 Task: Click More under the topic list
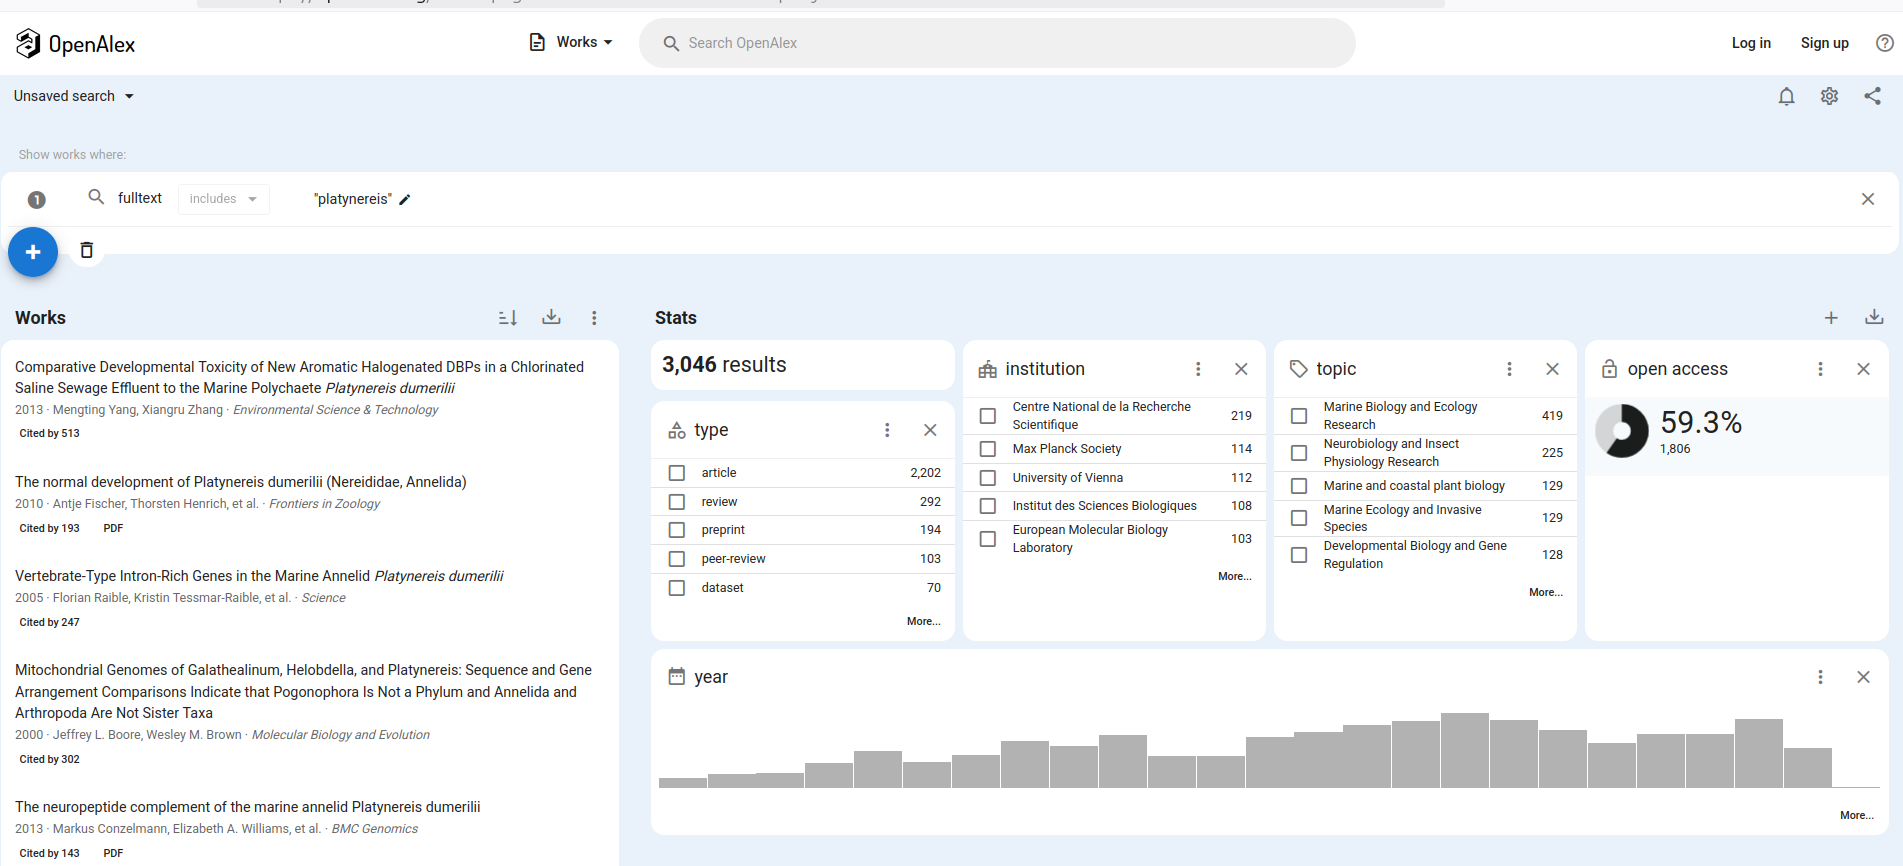coord(1545,592)
